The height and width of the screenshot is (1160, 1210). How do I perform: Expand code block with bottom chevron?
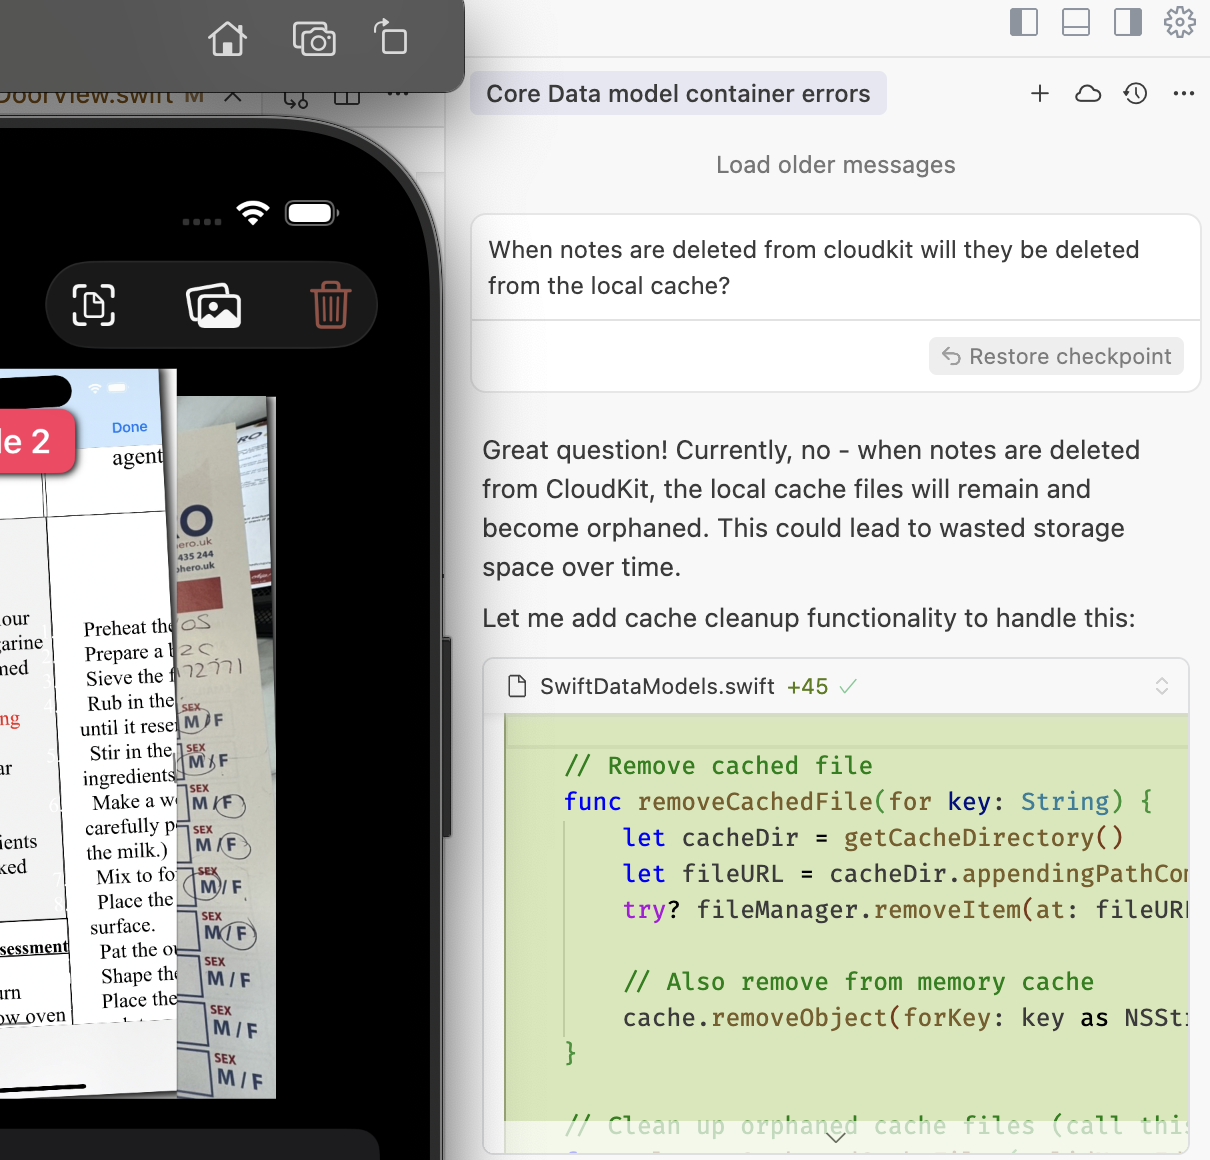(836, 1137)
